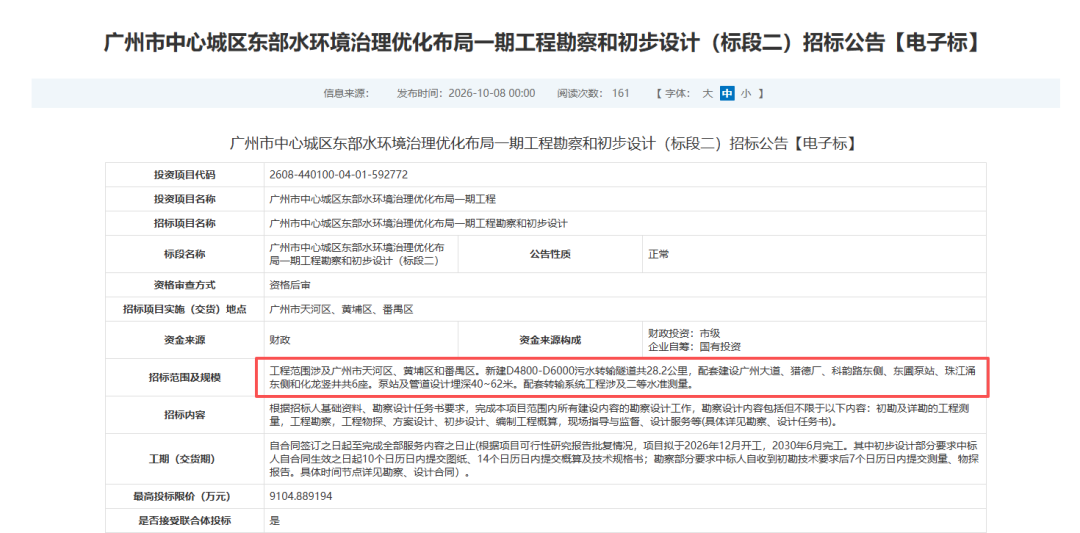
Task: Click the 是否接受联合体投标 label
Action: tap(185, 521)
